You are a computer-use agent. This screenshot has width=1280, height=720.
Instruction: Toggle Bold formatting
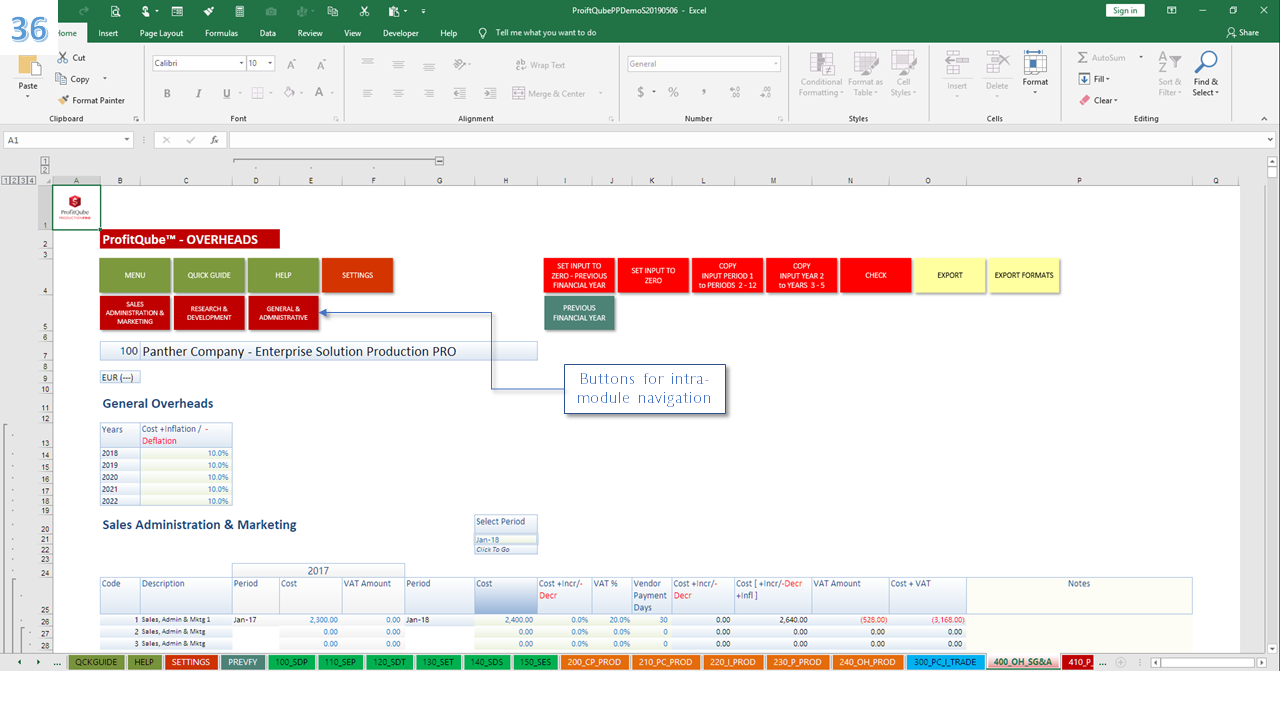pyautogui.click(x=167, y=93)
